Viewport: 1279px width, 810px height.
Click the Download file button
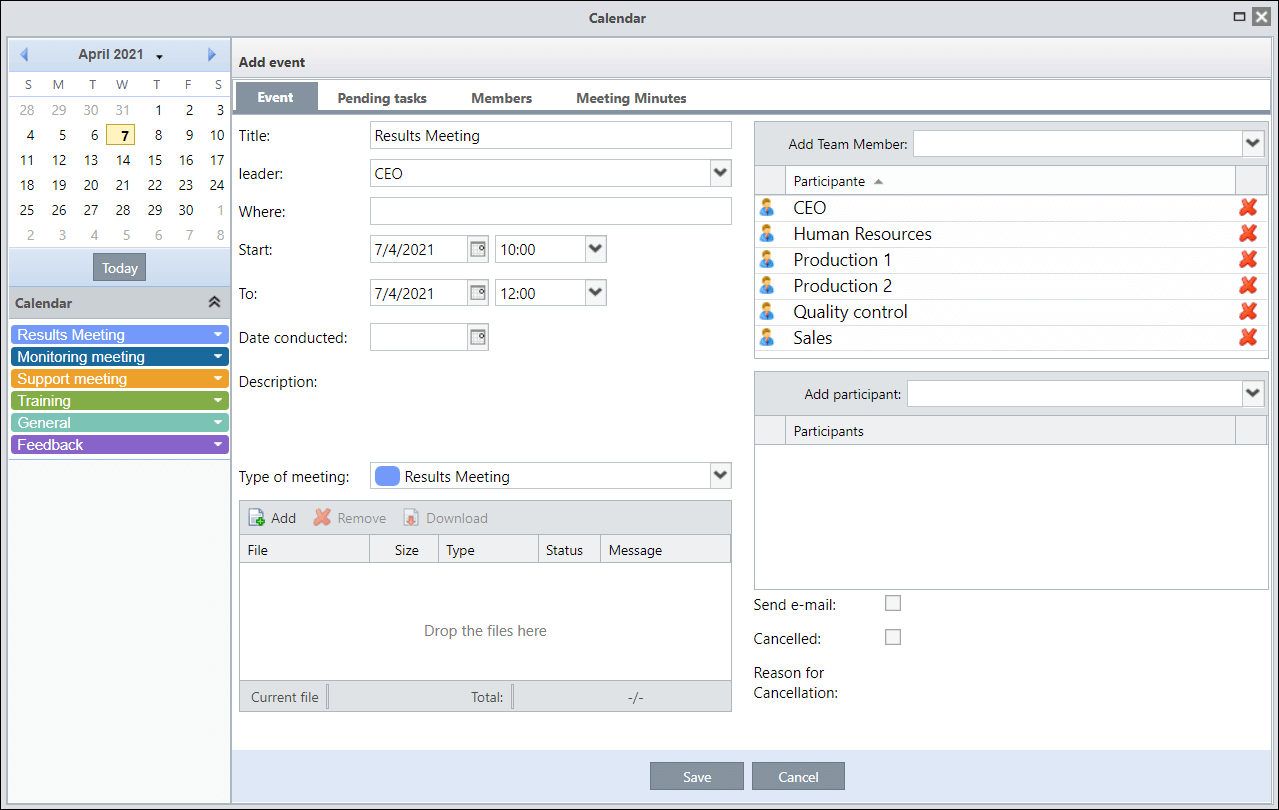pyautogui.click(x=445, y=518)
